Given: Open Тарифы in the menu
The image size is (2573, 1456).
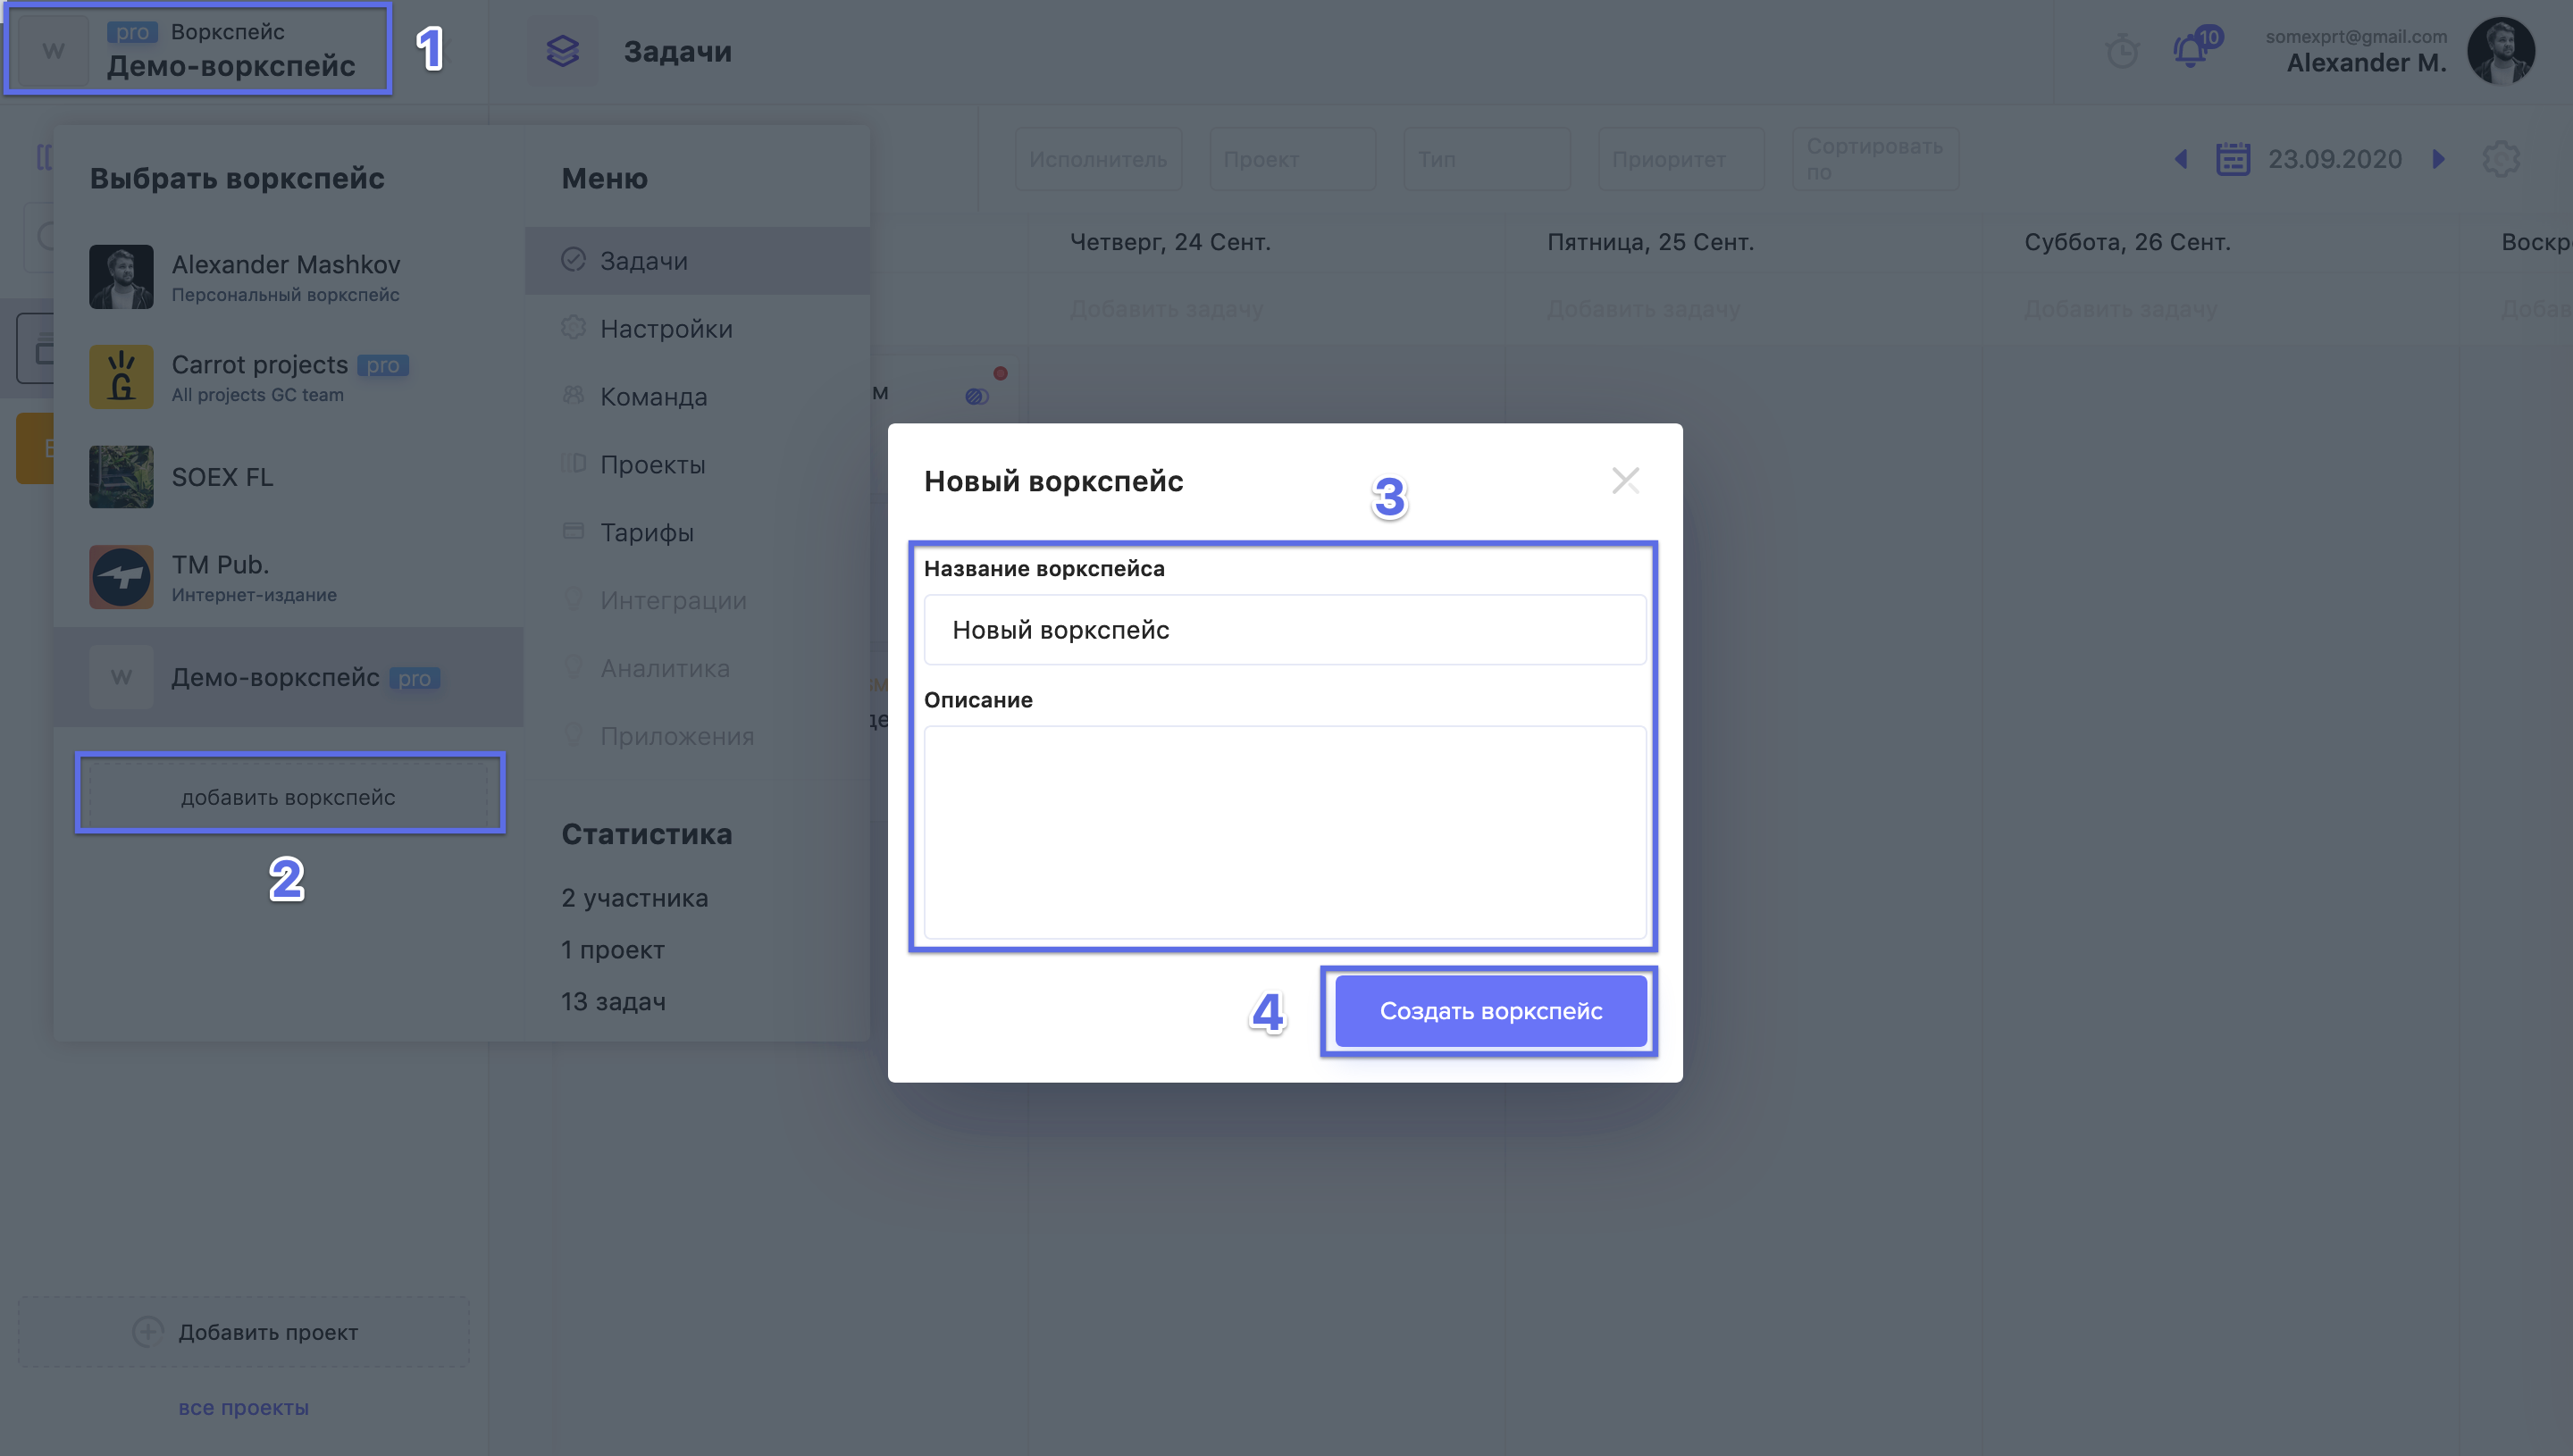Looking at the screenshot, I should click(x=697, y=533).
